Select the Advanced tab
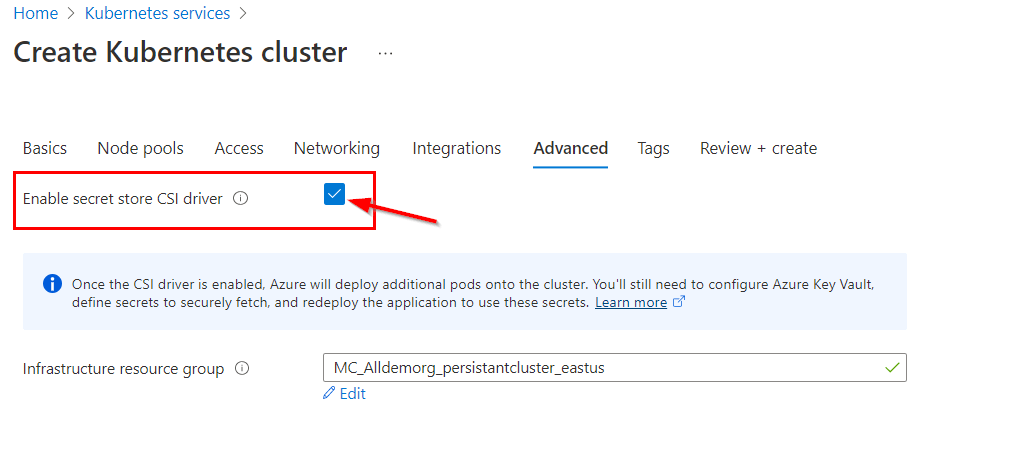The width and height of the screenshot is (1030, 450). (x=570, y=148)
